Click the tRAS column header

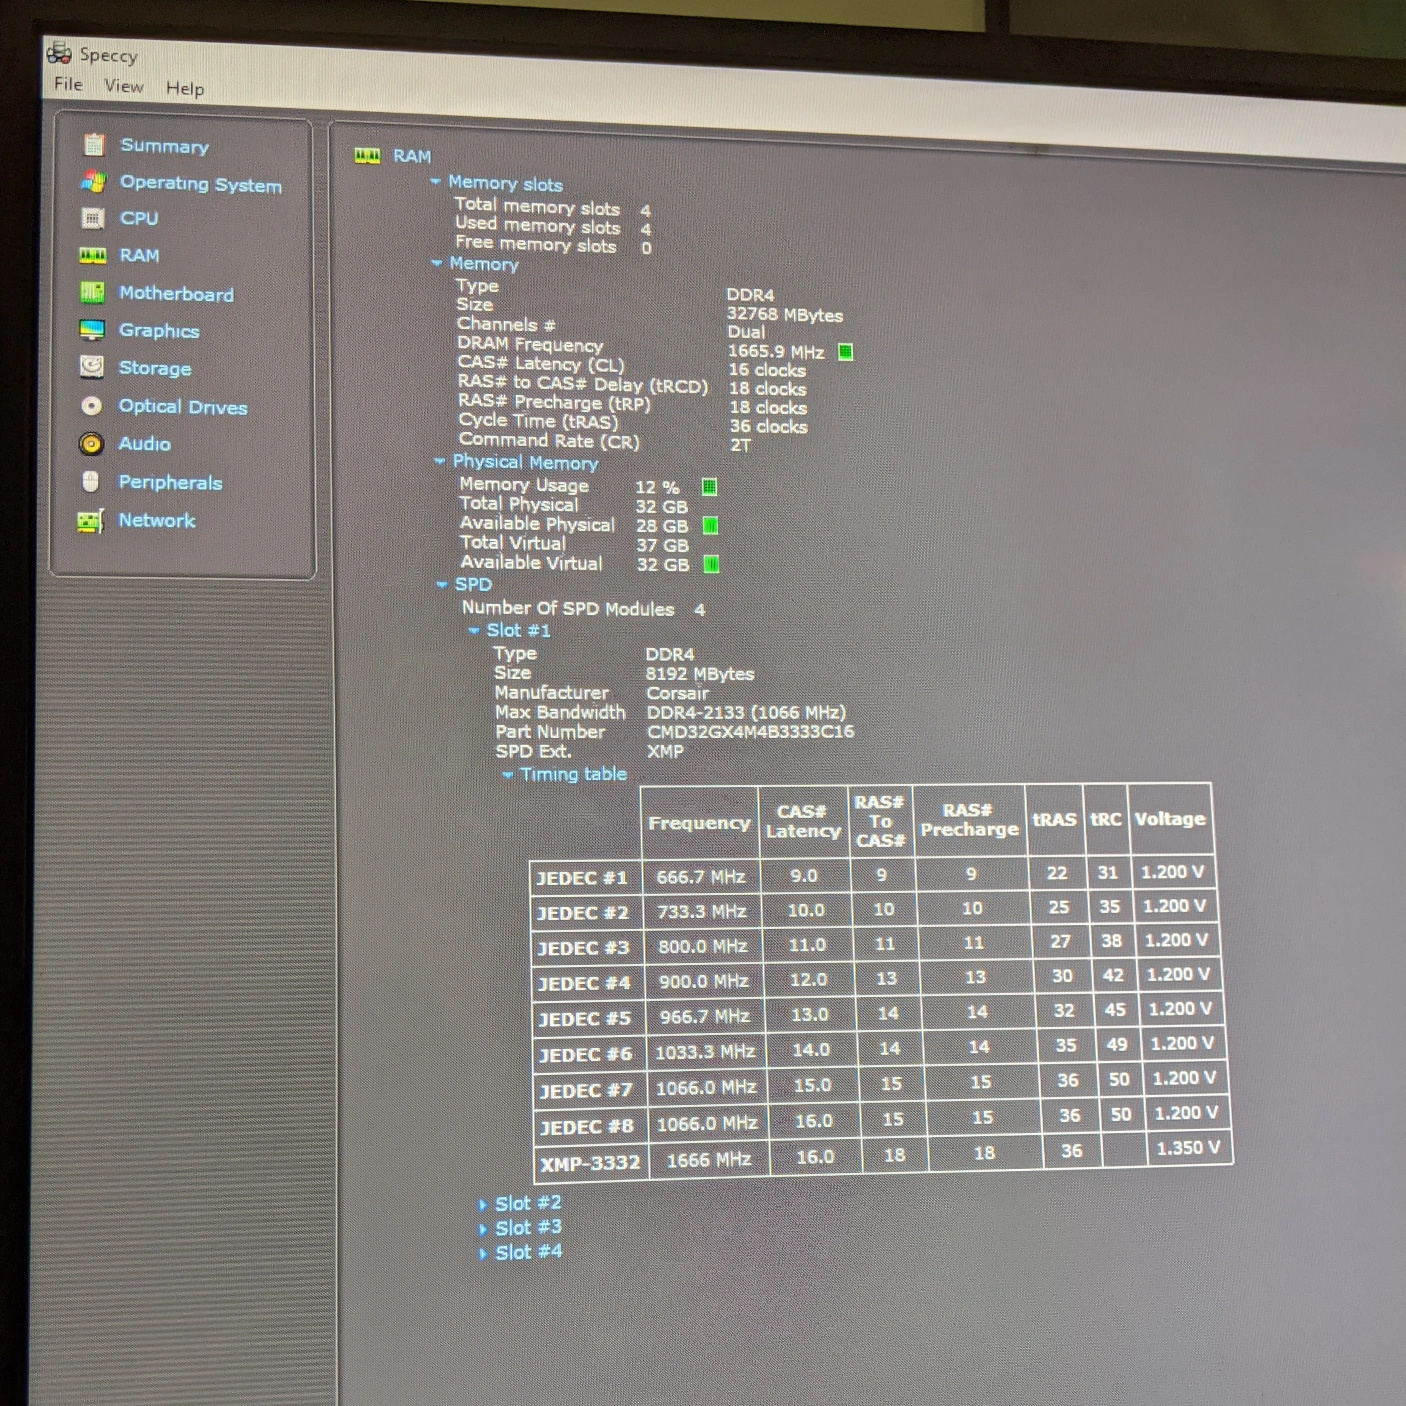click(x=1054, y=819)
